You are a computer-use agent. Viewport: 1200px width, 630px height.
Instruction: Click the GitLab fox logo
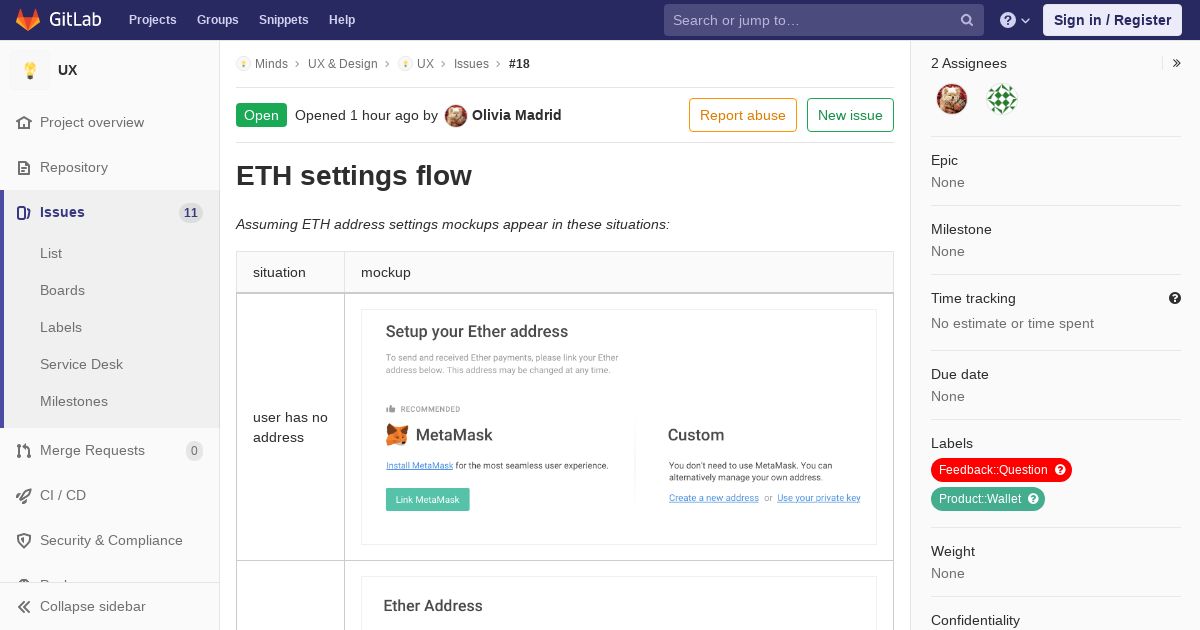[x=28, y=19]
